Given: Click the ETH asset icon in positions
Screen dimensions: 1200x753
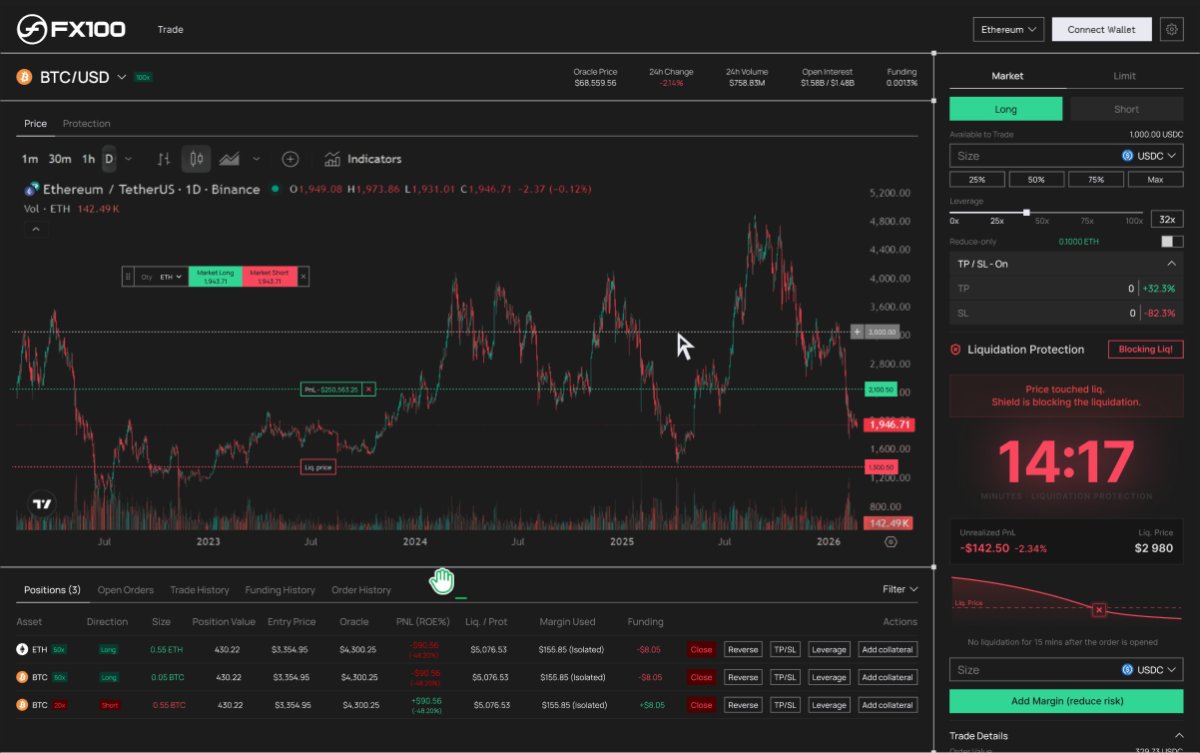Looking at the screenshot, I should 22,649.
